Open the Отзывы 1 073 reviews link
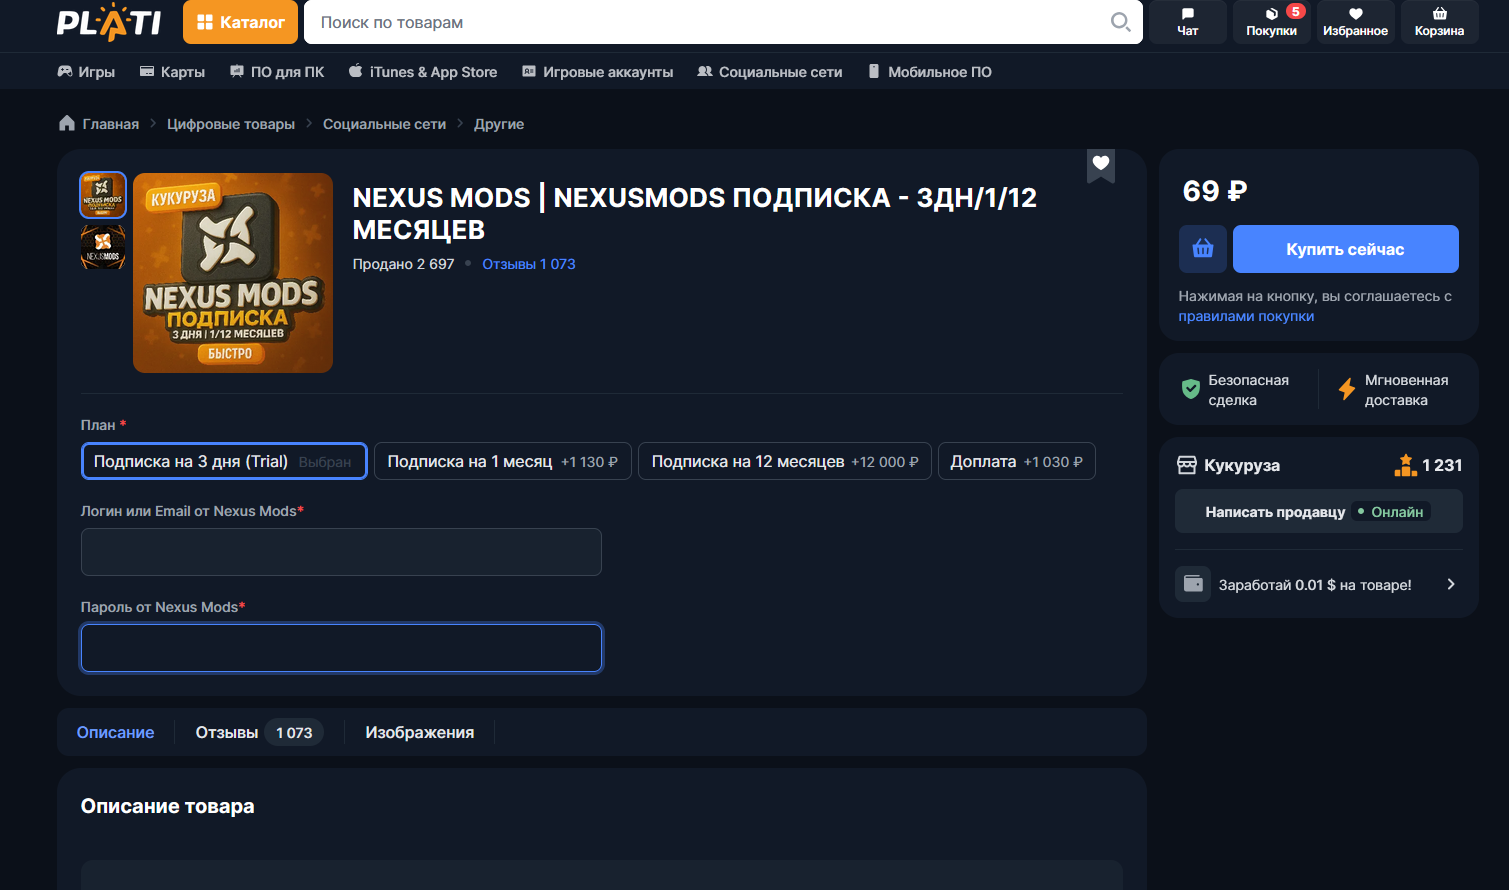The width and height of the screenshot is (1509, 890). (529, 264)
